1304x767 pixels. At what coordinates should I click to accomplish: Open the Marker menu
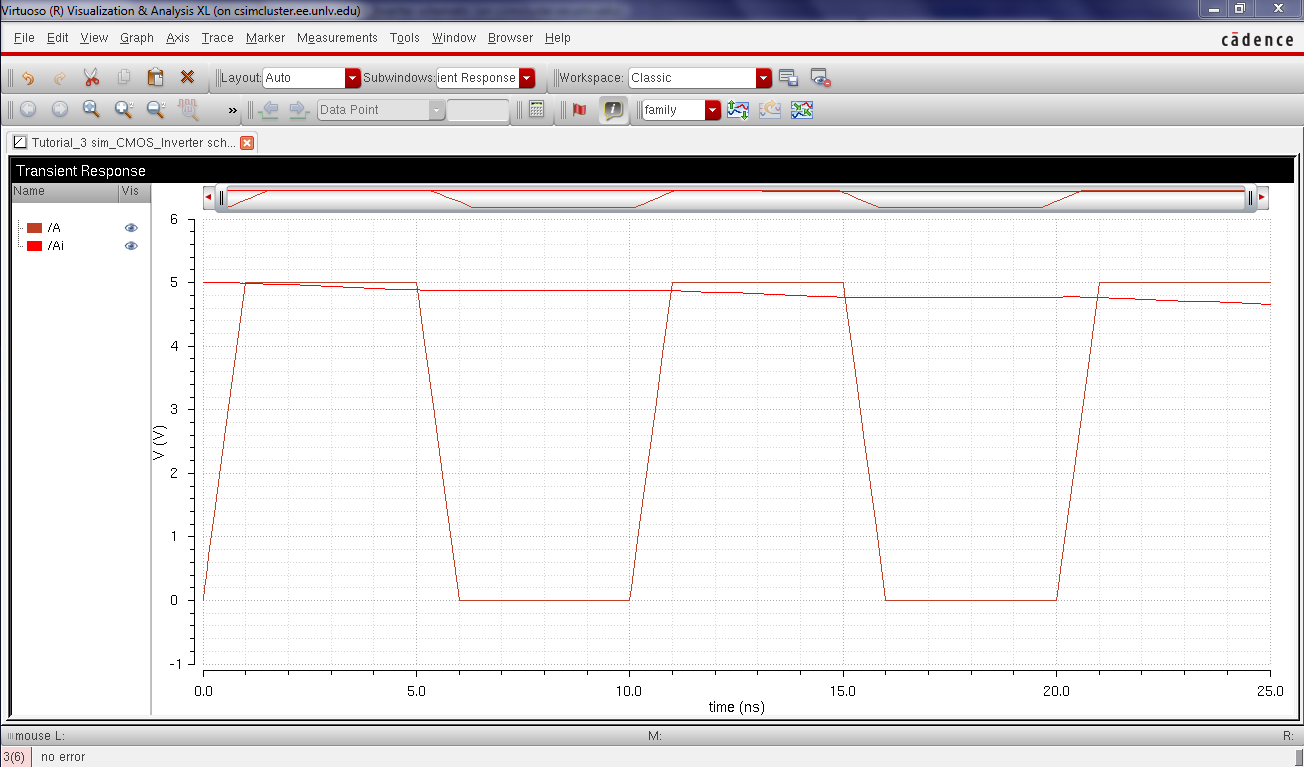click(265, 38)
